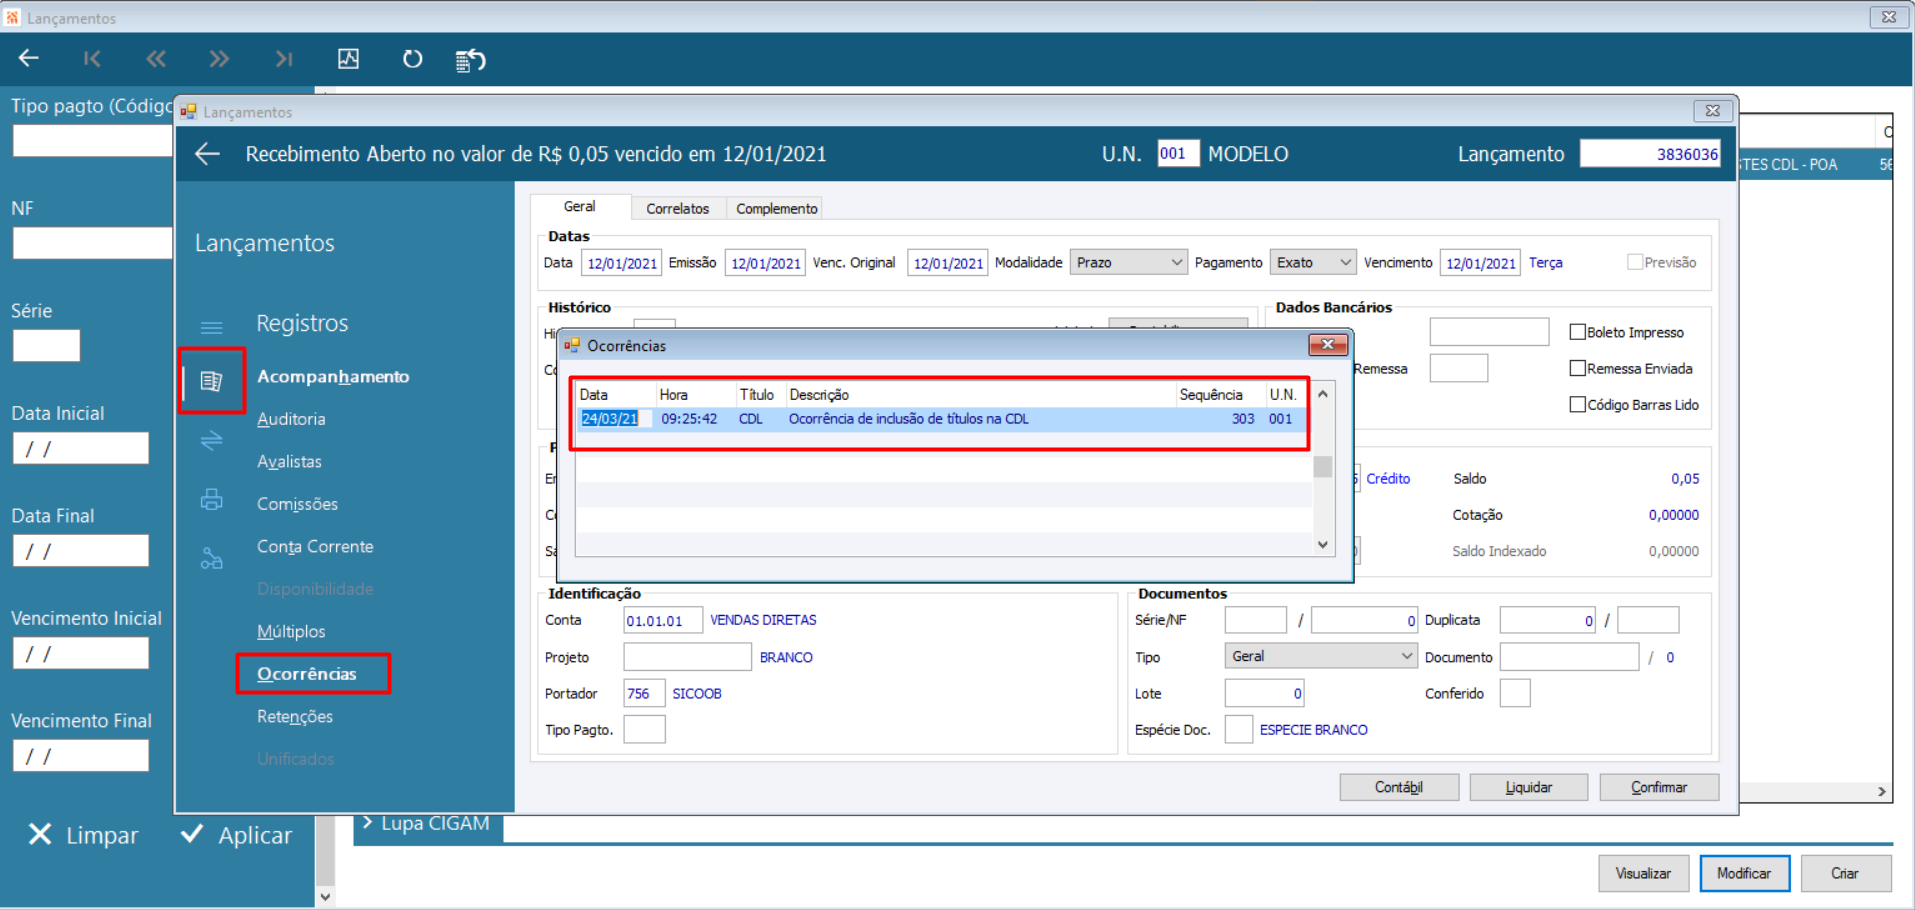This screenshot has width=1915, height=910.
Task: Select the Acompanhamento document sidebar icon
Action: 211,380
